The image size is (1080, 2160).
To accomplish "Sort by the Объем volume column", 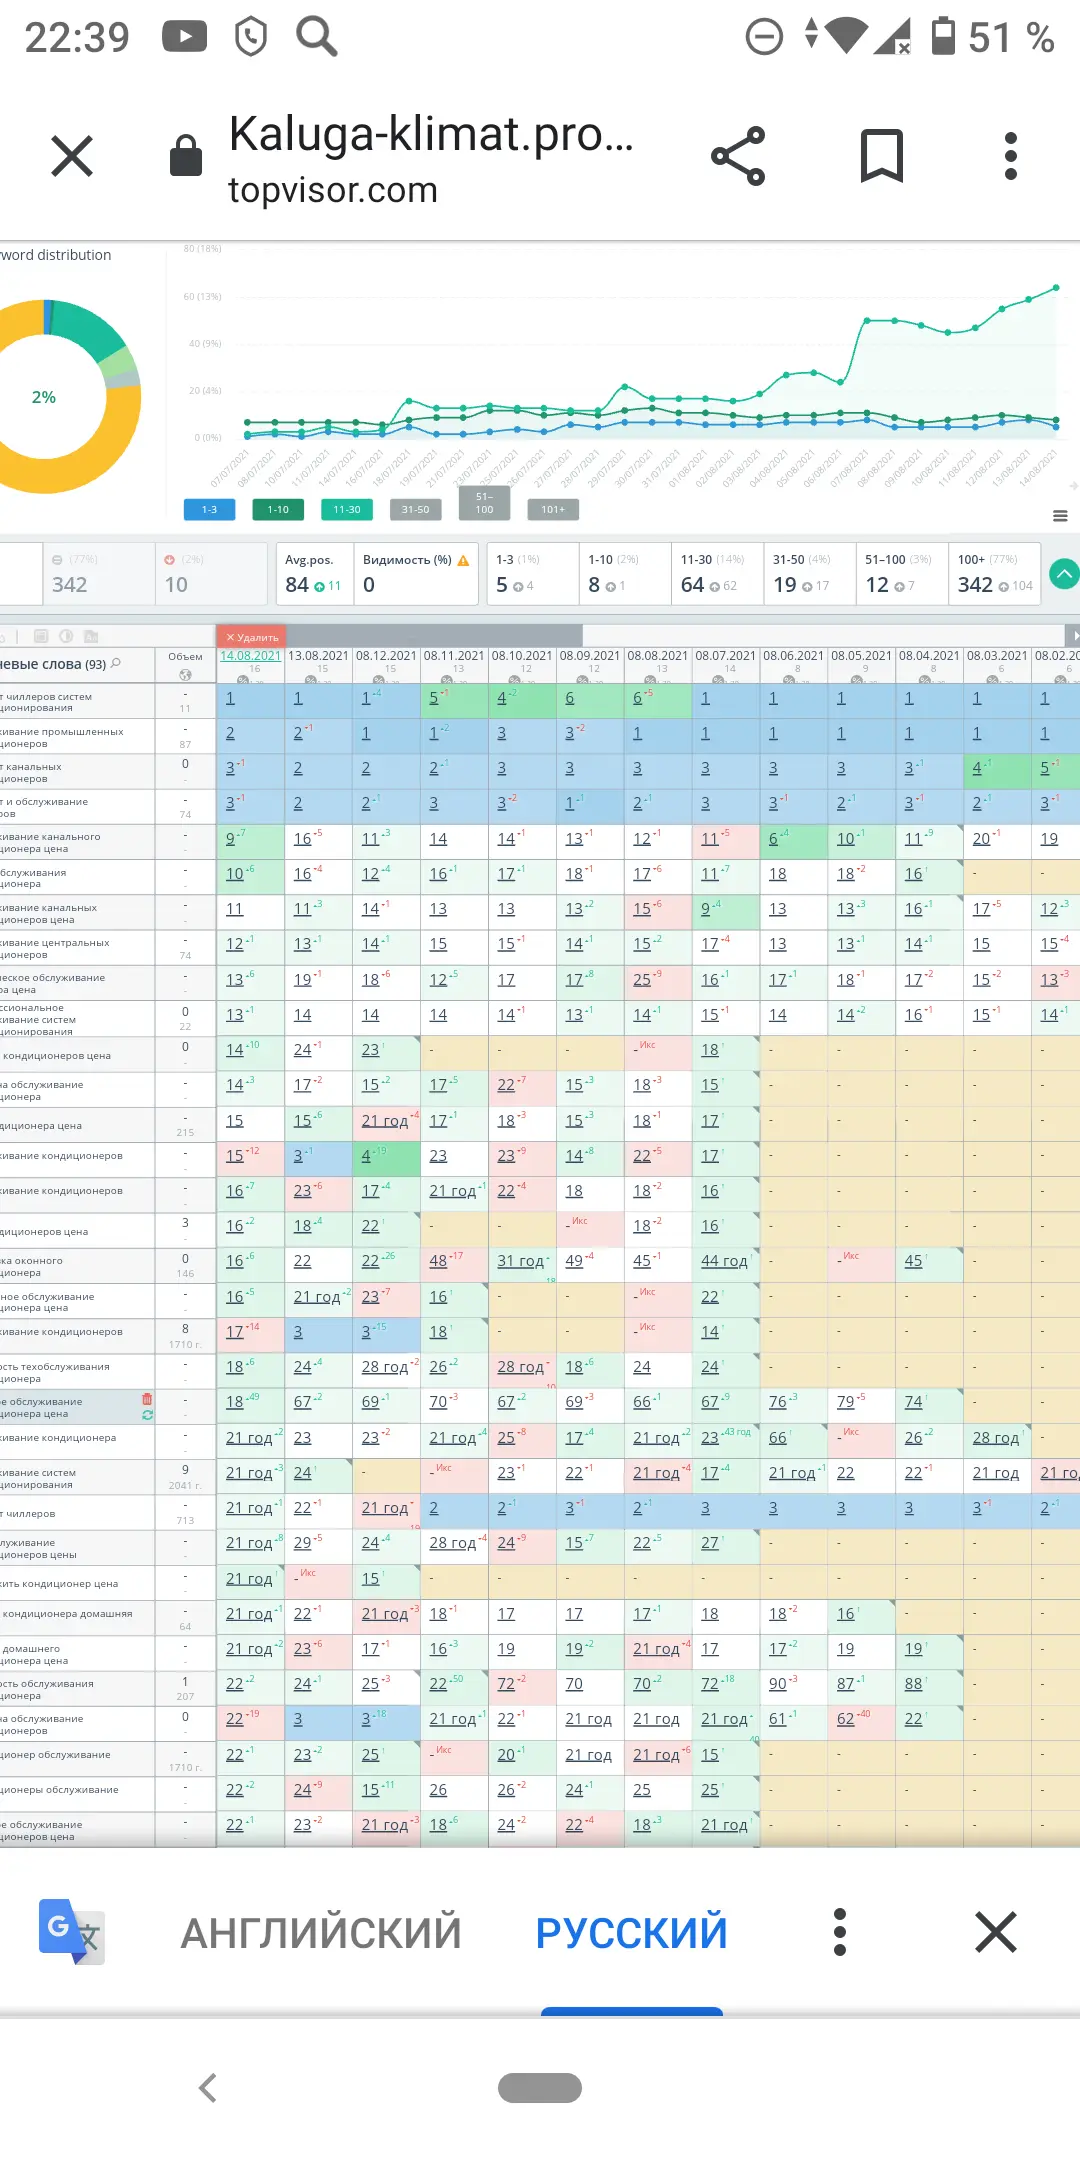I will click(x=185, y=657).
